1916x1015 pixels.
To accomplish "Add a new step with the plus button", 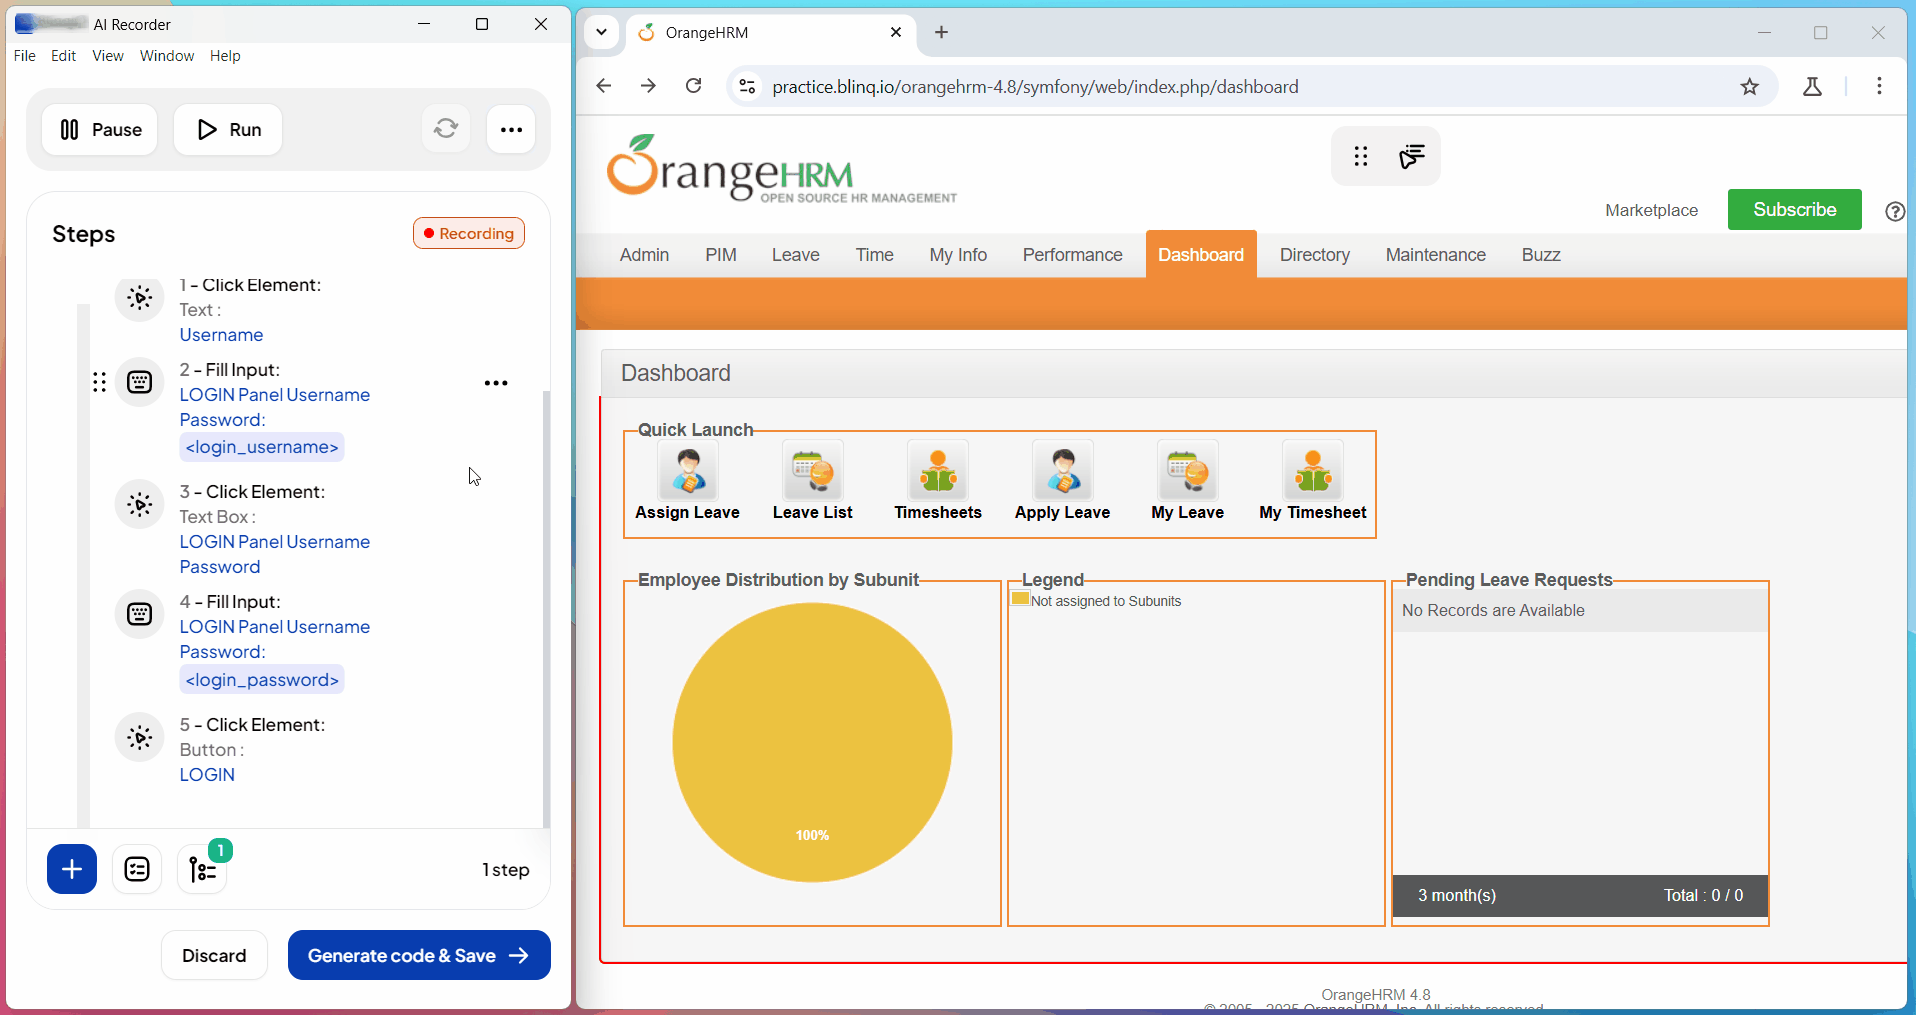I will point(72,869).
